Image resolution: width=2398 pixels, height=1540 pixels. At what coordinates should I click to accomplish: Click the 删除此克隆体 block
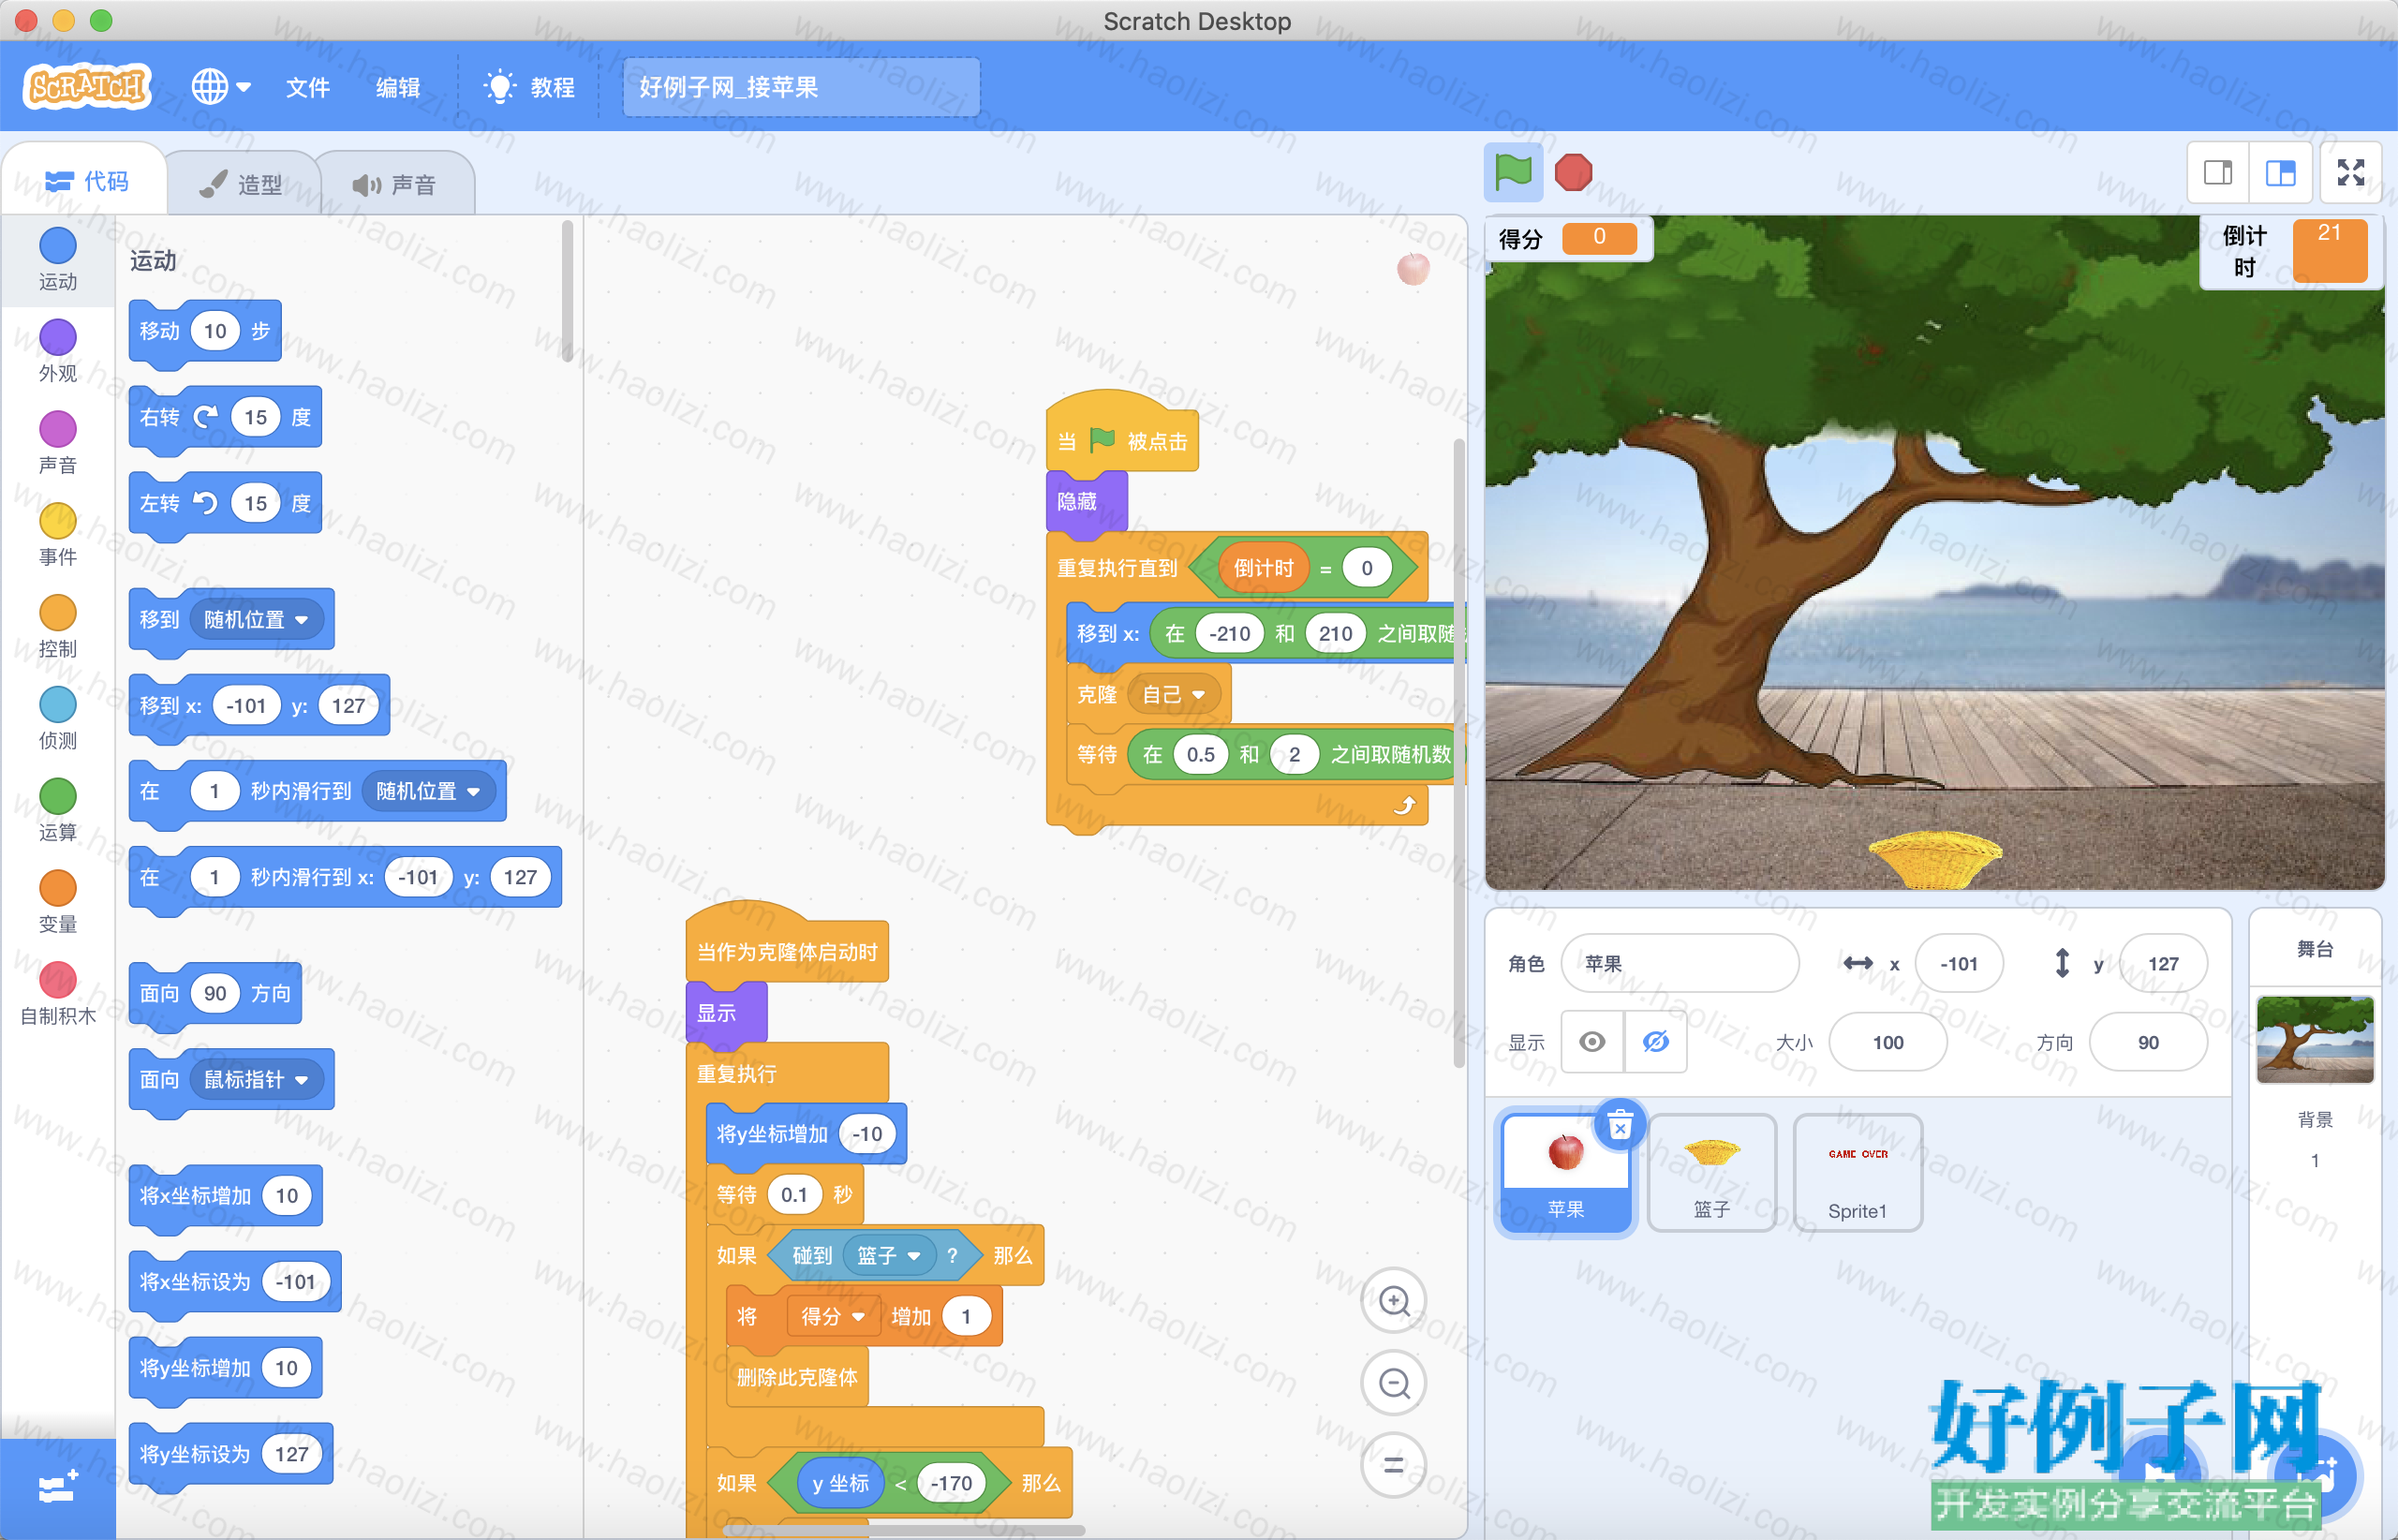coord(797,1377)
